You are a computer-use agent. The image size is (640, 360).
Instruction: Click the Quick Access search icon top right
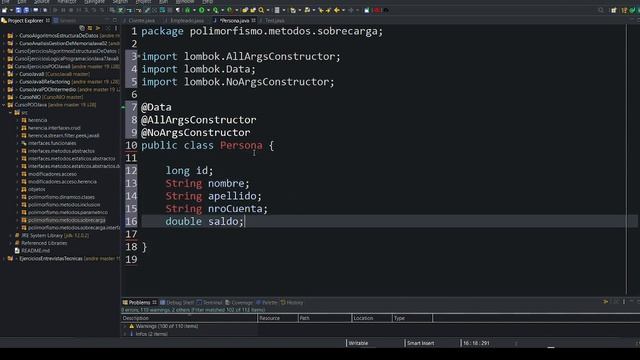click(601, 10)
